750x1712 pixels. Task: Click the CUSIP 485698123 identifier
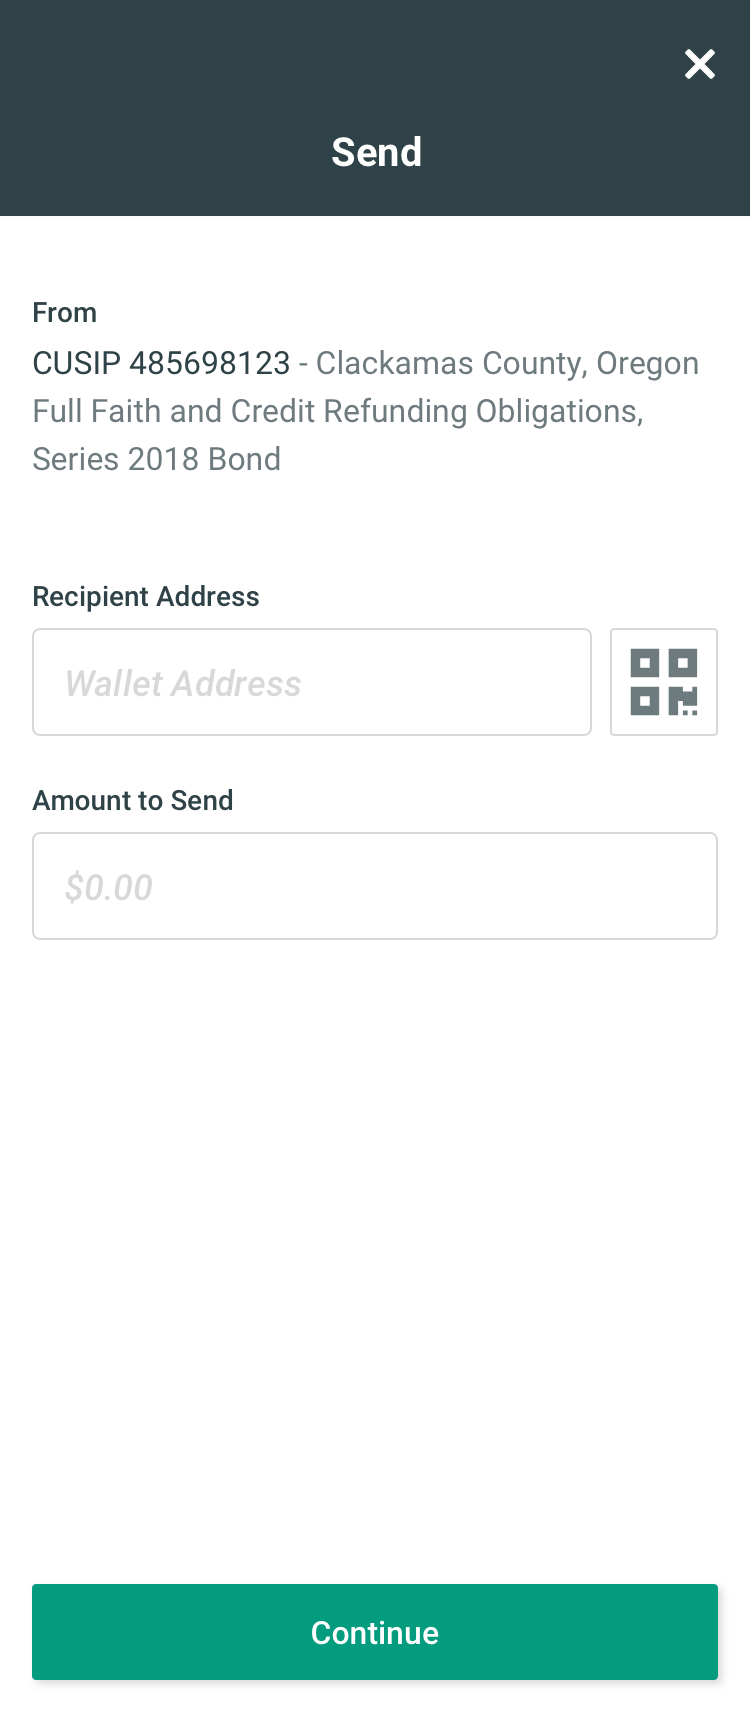coord(161,363)
